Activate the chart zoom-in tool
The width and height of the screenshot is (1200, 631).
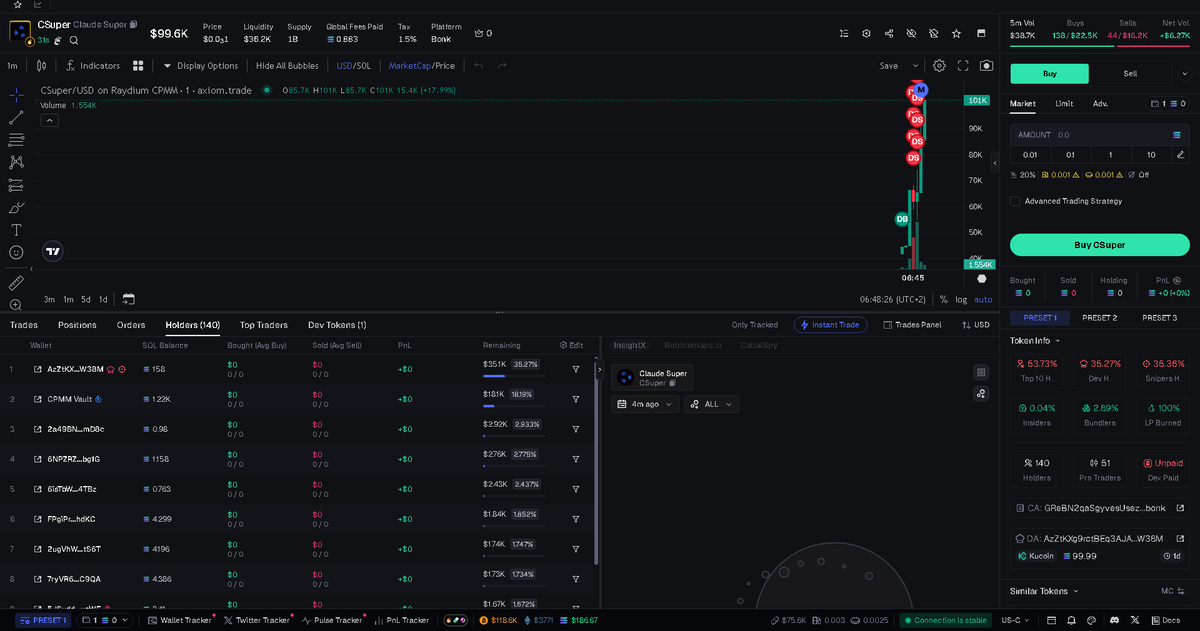(x=16, y=305)
